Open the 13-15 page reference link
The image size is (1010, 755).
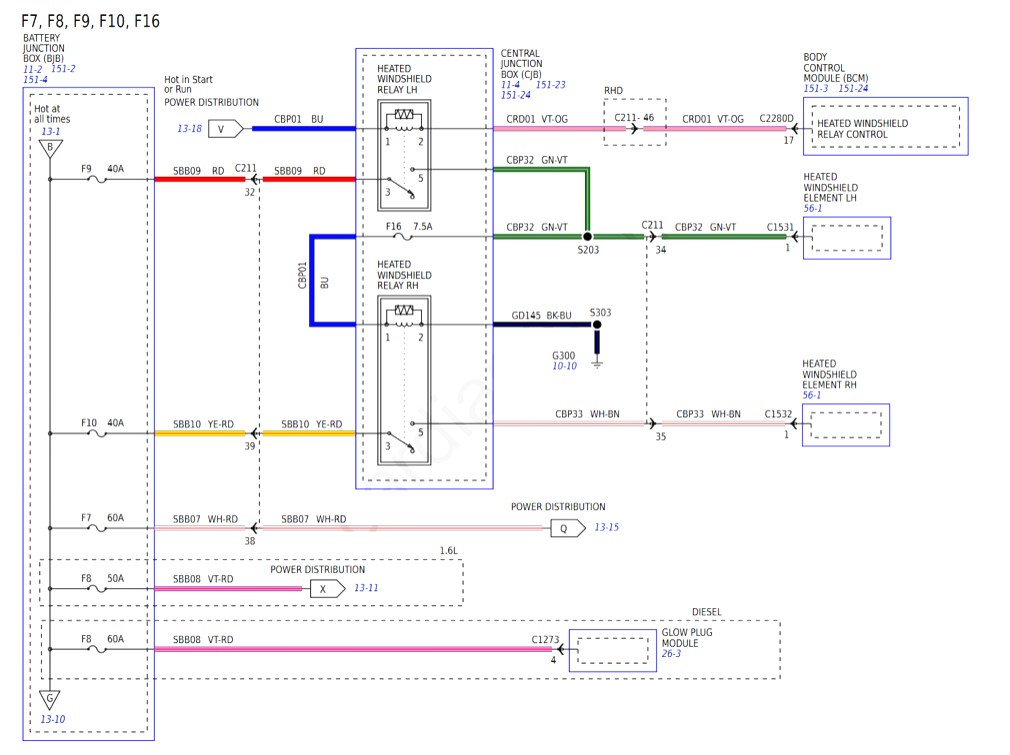[x=607, y=527]
